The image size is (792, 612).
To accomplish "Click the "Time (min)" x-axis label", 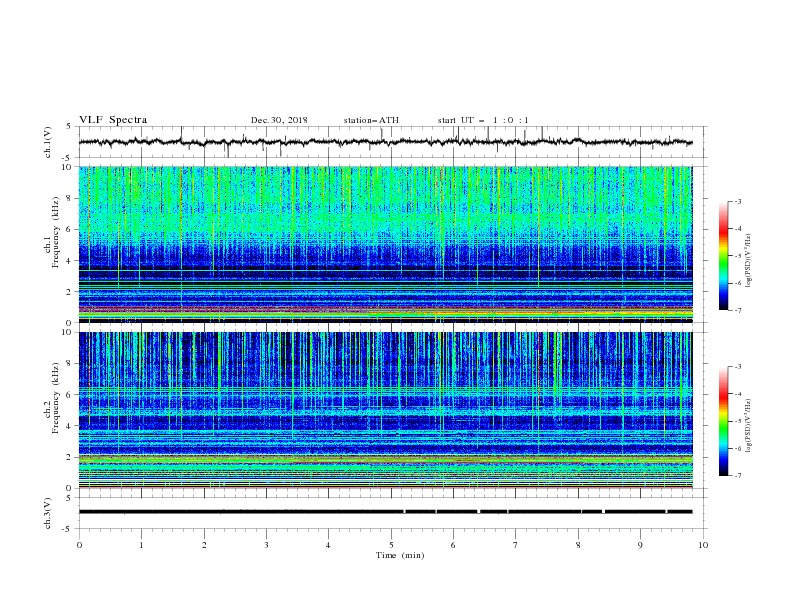I will pyautogui.click(x=400, y=555).
